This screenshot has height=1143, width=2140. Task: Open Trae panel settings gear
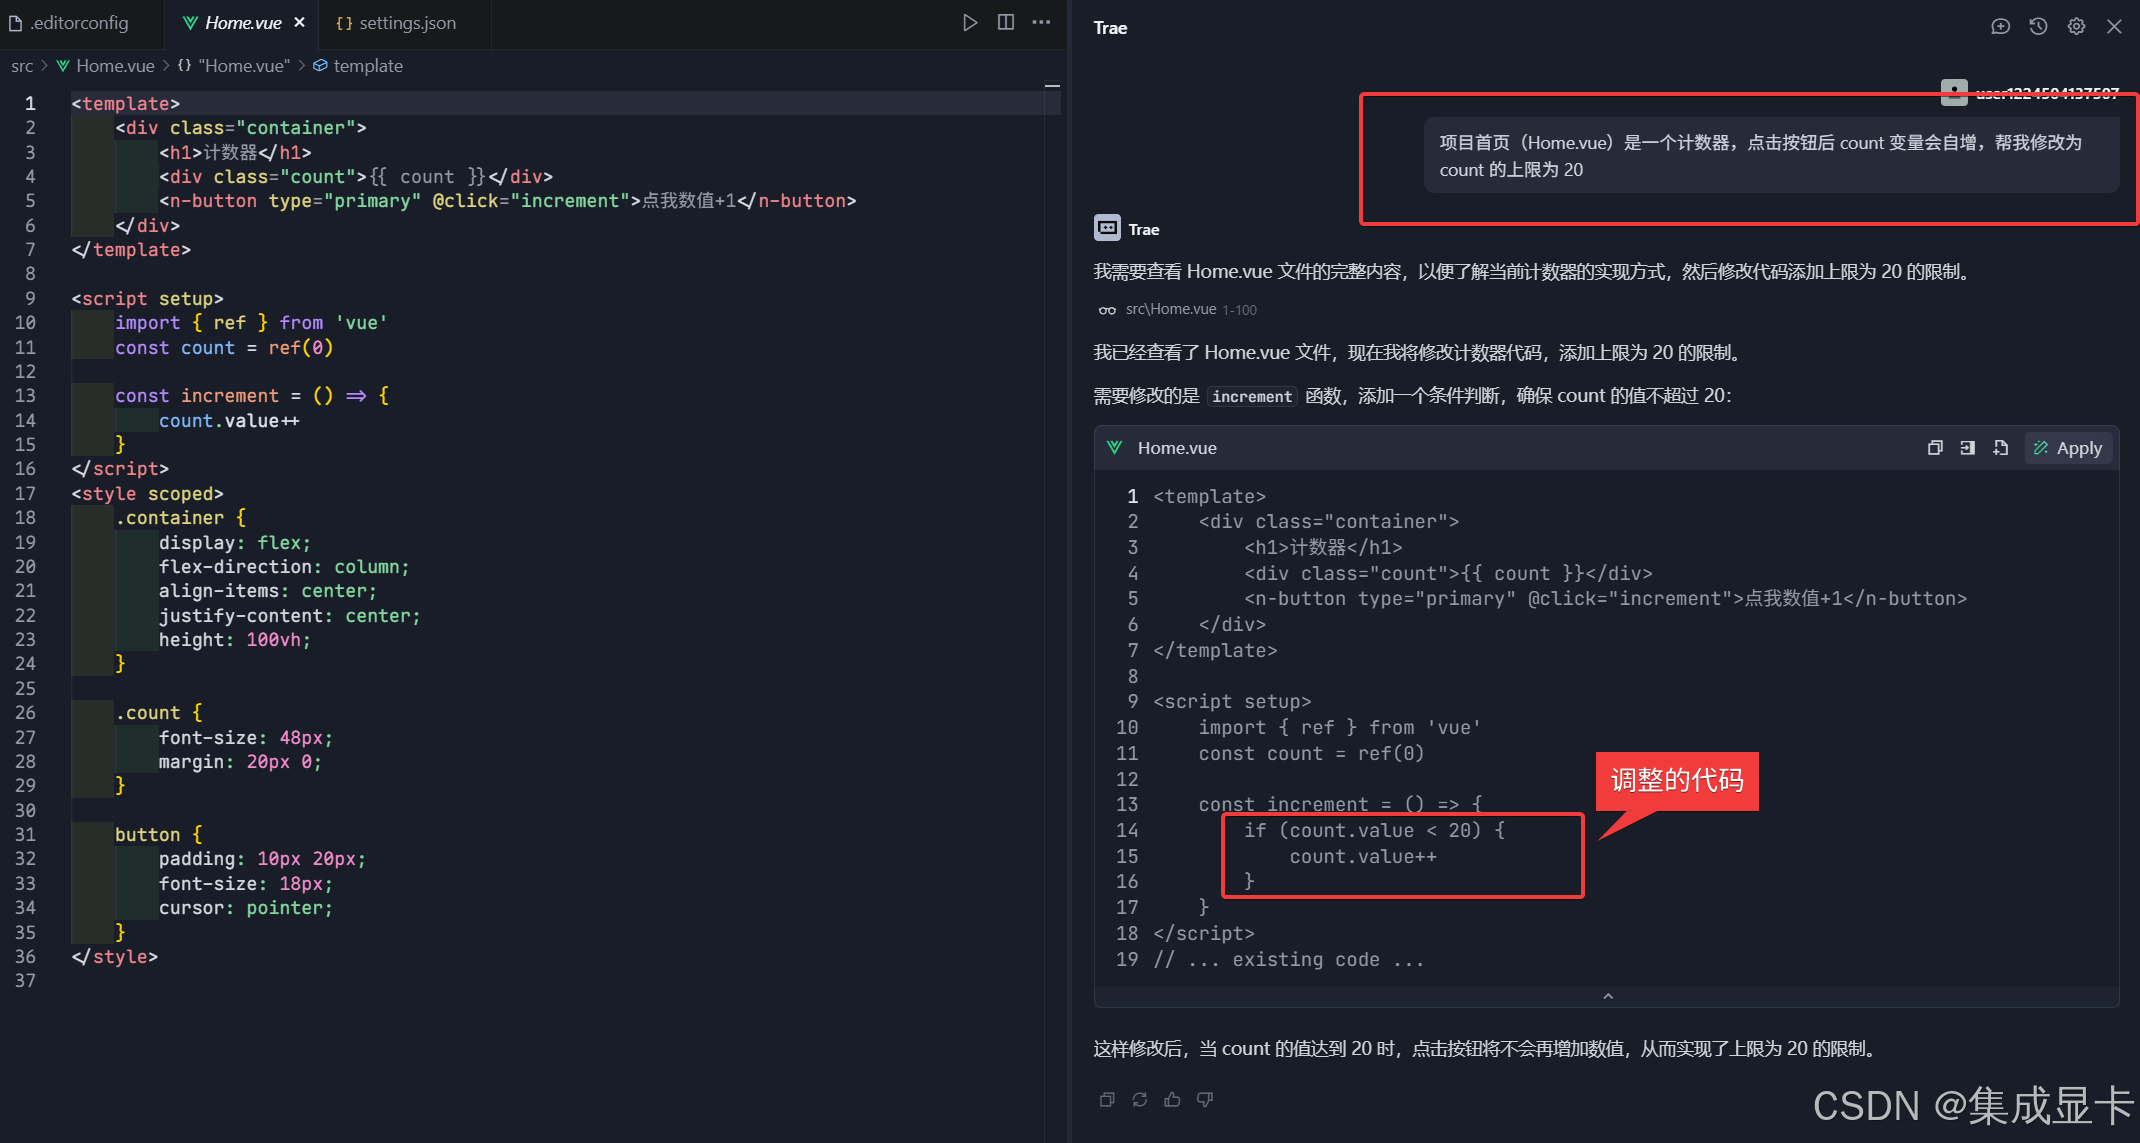pyautogui.click(x=2077, y=27)
